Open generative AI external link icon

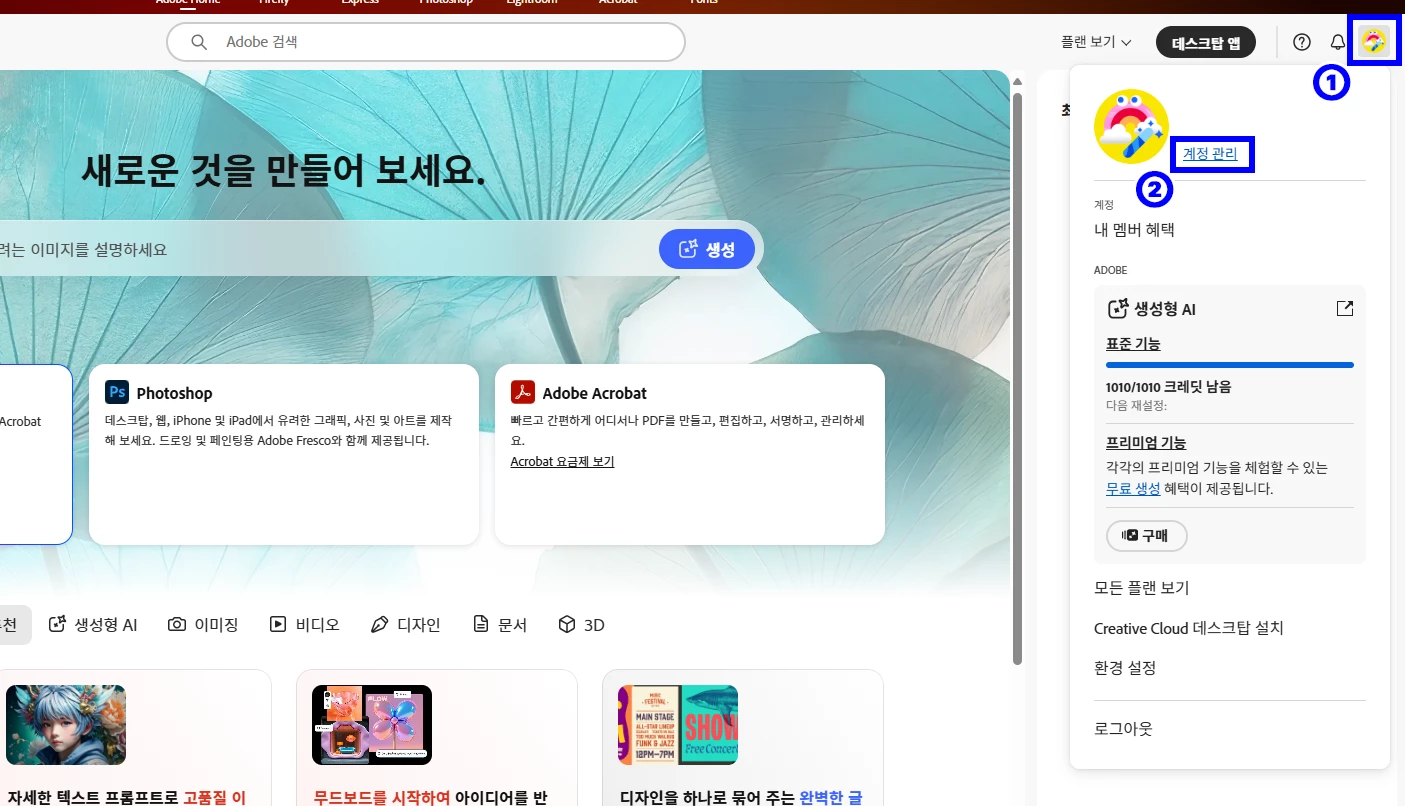point(1345,309)
